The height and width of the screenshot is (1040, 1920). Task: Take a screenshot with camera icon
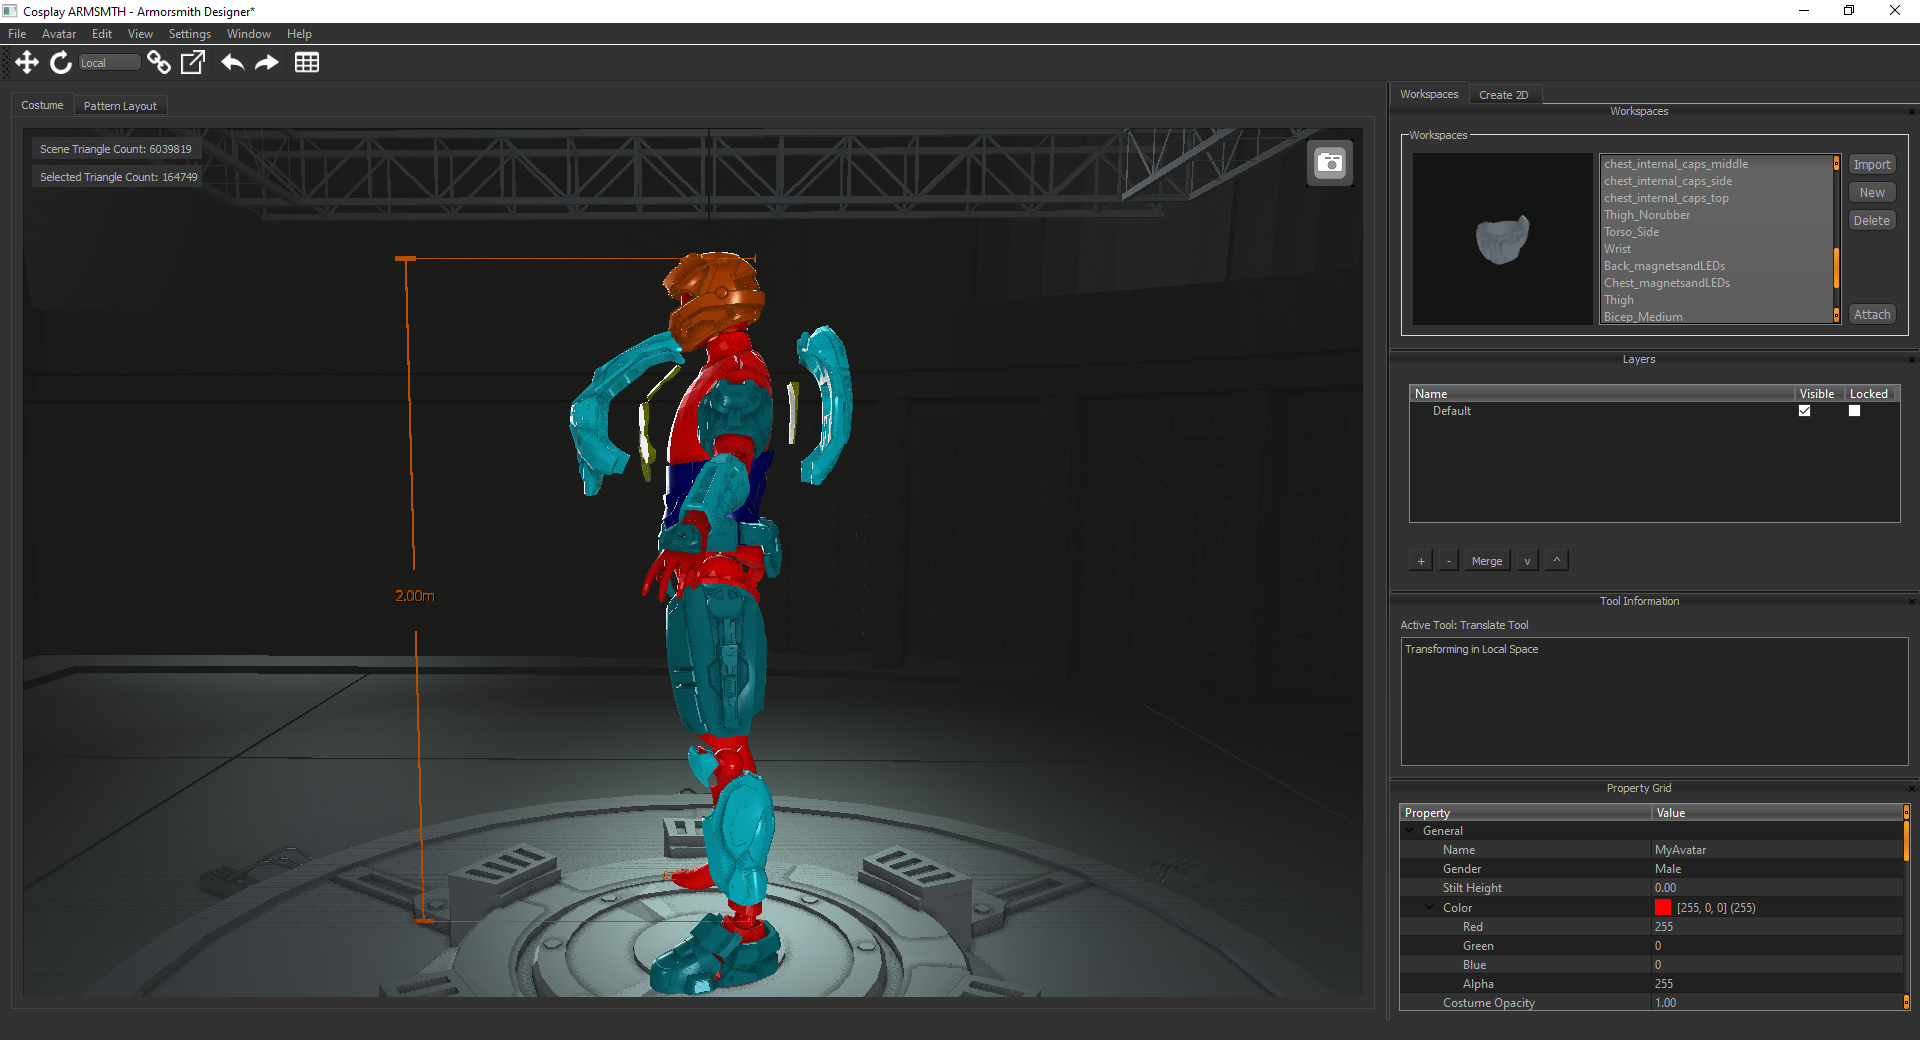(1330, 163)
